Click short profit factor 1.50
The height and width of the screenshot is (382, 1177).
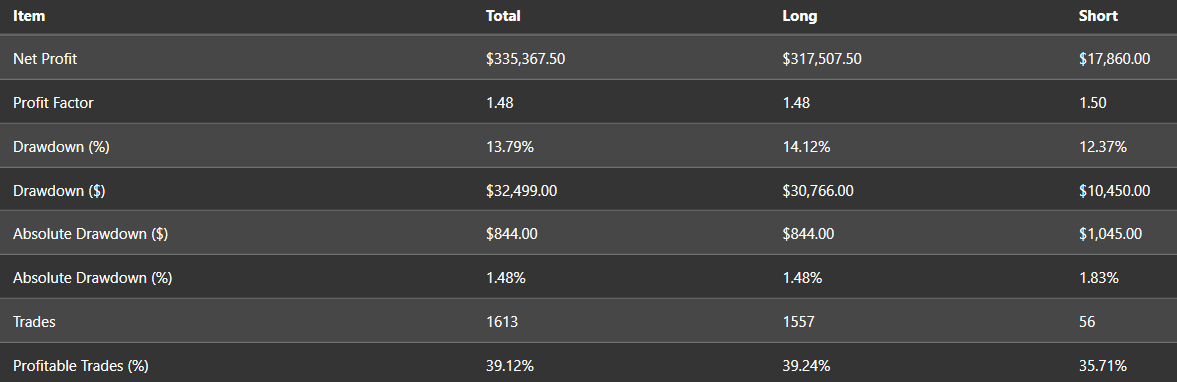(1093, 103)
